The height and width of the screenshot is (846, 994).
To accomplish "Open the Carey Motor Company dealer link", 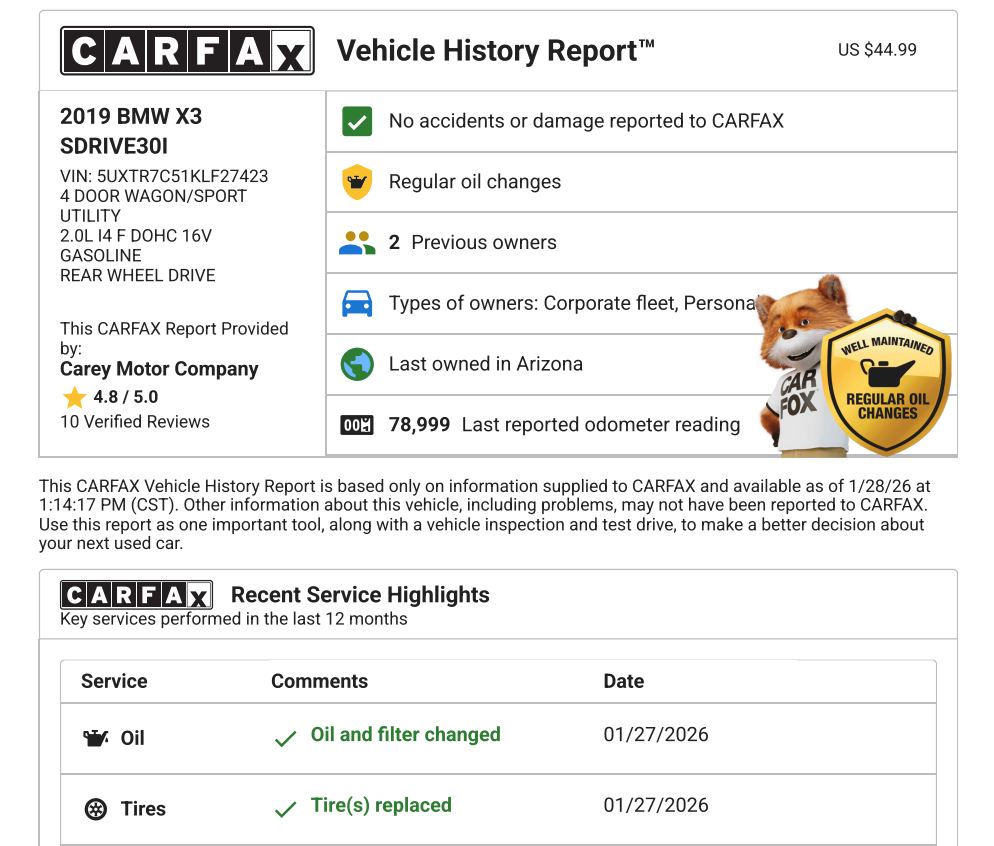I will tap(159, 369).
